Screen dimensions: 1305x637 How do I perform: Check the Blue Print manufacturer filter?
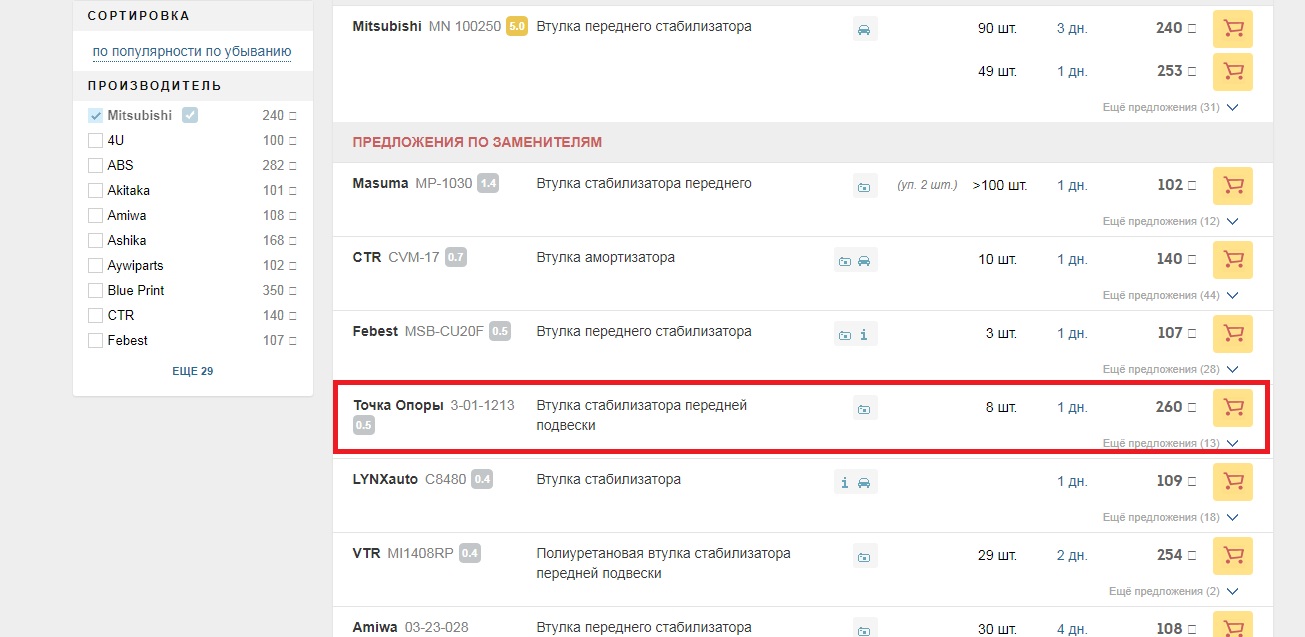(x=96, y=291)
